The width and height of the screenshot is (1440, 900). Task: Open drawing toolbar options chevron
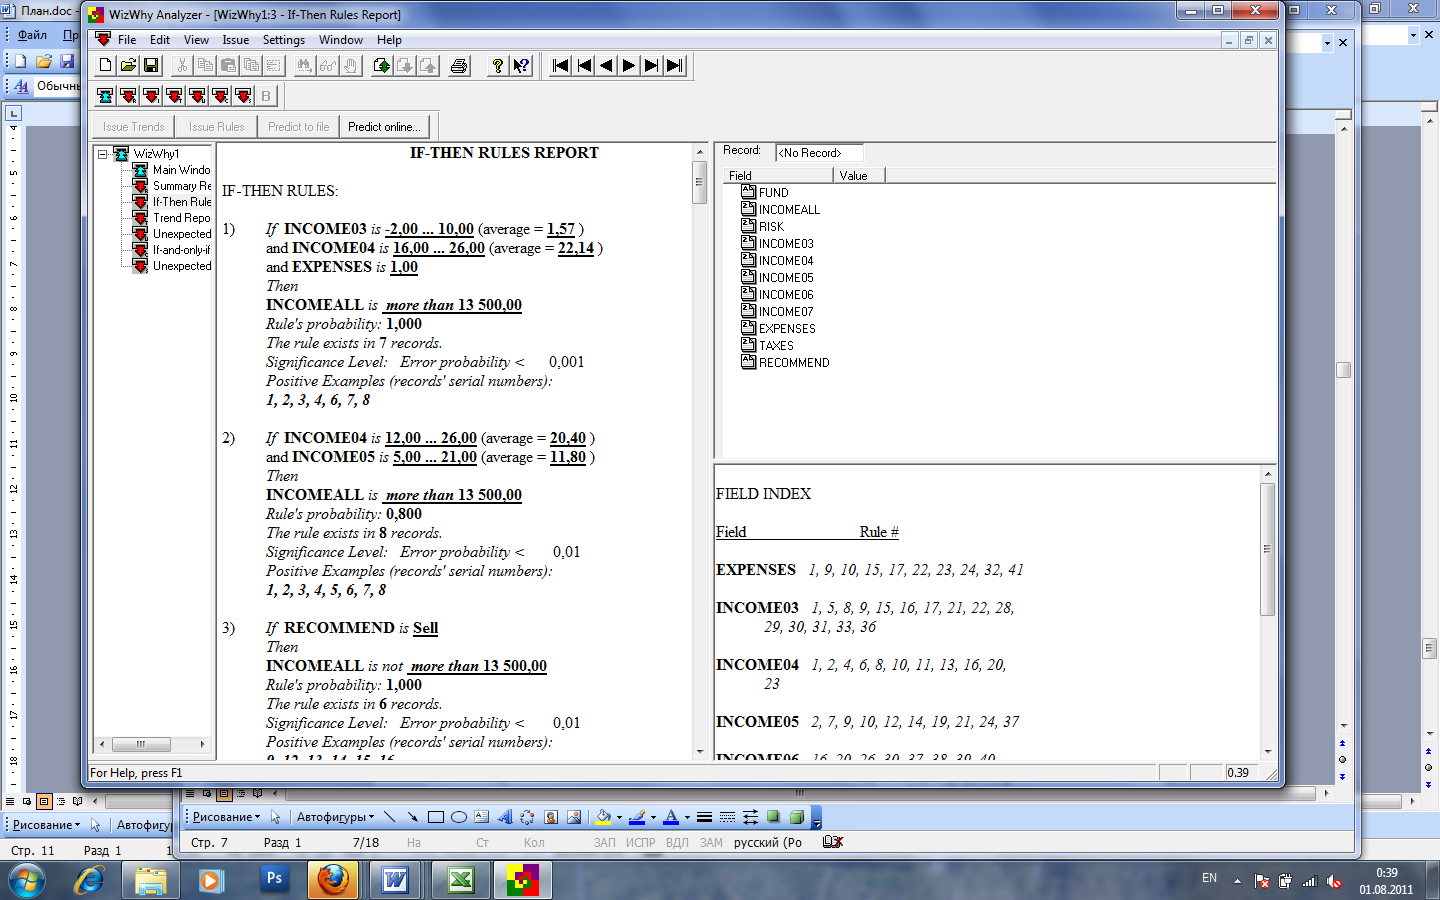(816, 818)
